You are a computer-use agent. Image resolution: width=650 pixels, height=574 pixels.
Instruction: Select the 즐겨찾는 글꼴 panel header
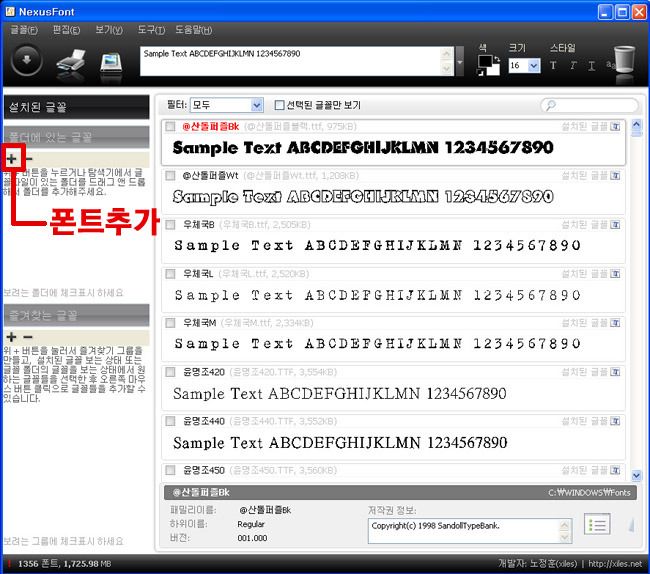click(x=76, y=316)
